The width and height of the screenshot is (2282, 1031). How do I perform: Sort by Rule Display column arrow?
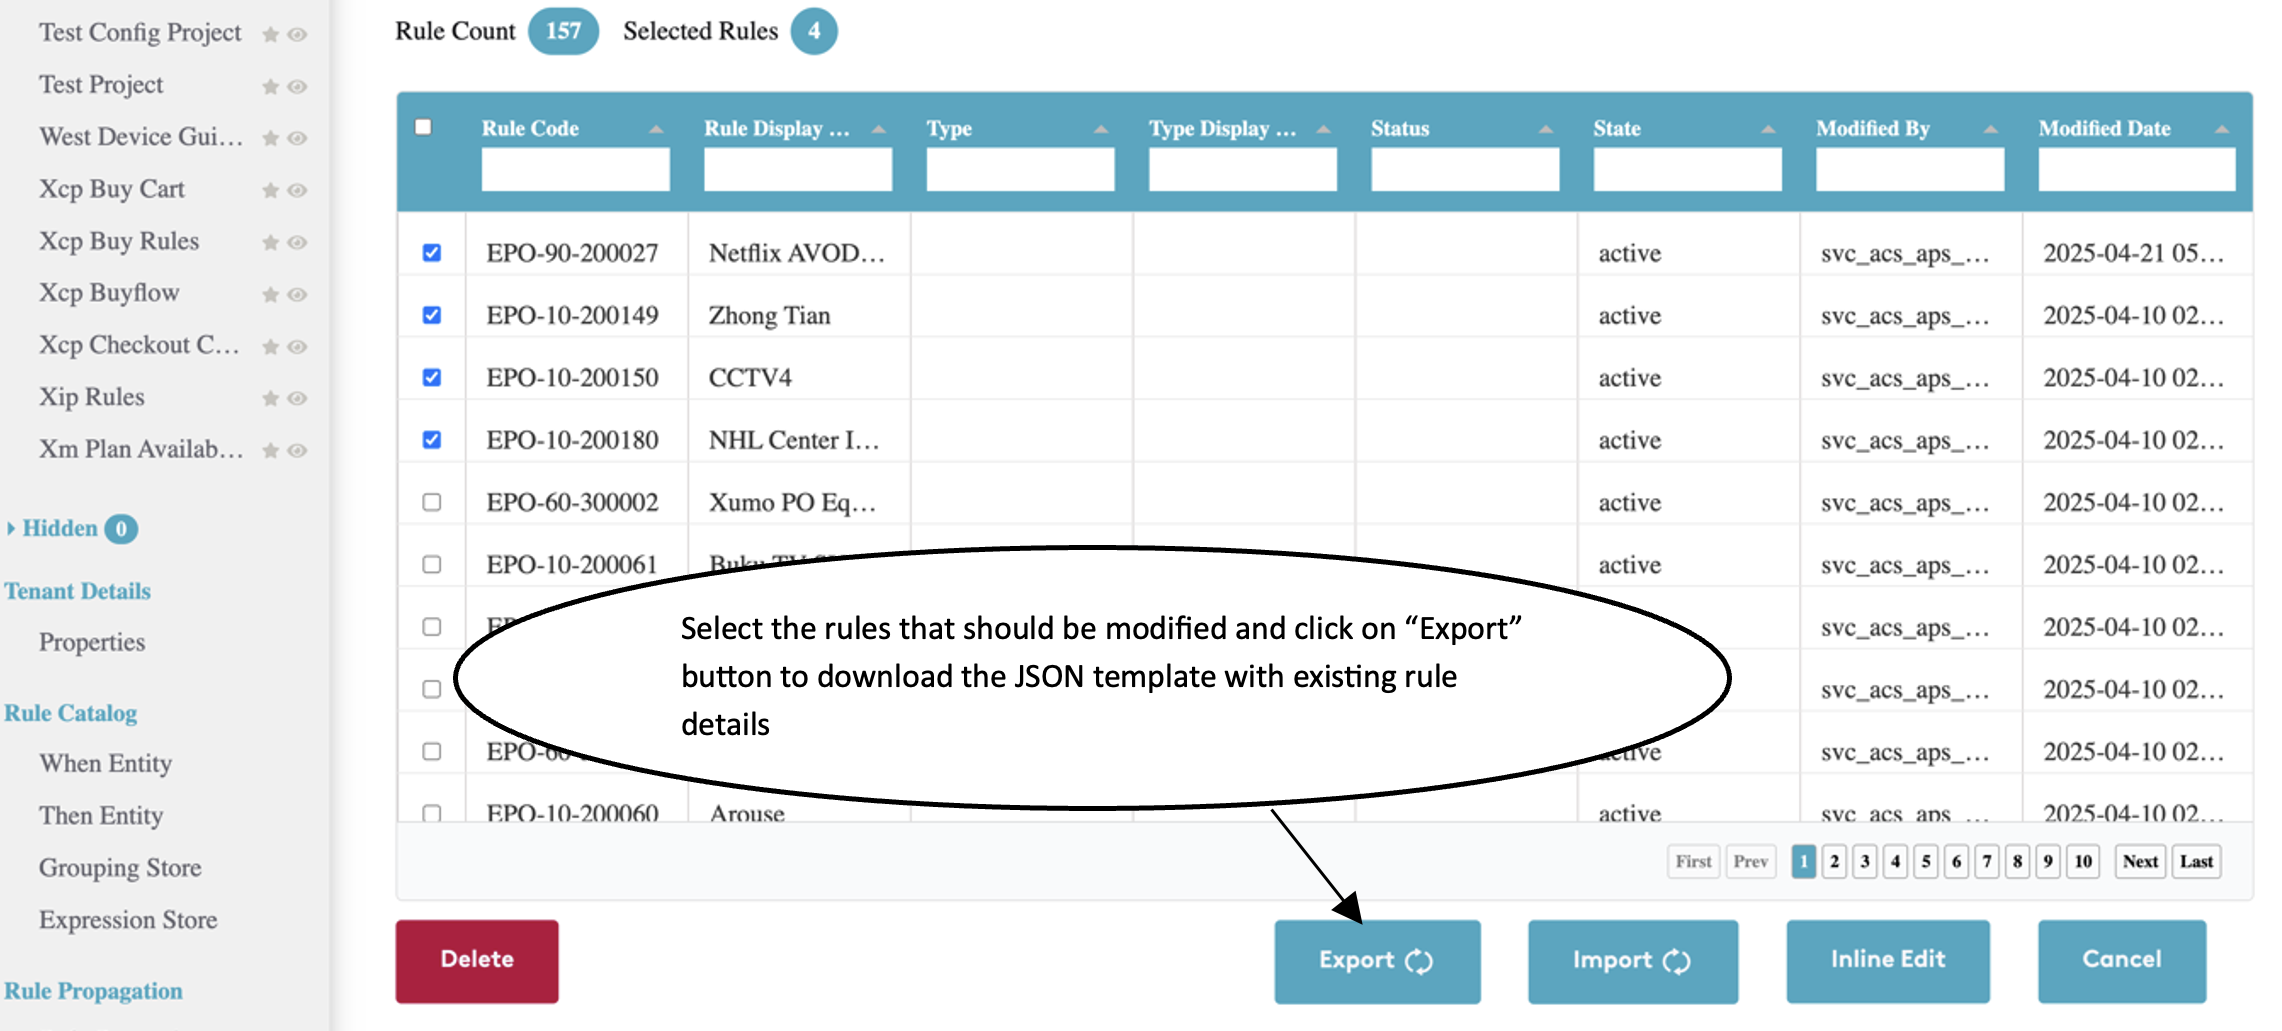click(879, 129)
